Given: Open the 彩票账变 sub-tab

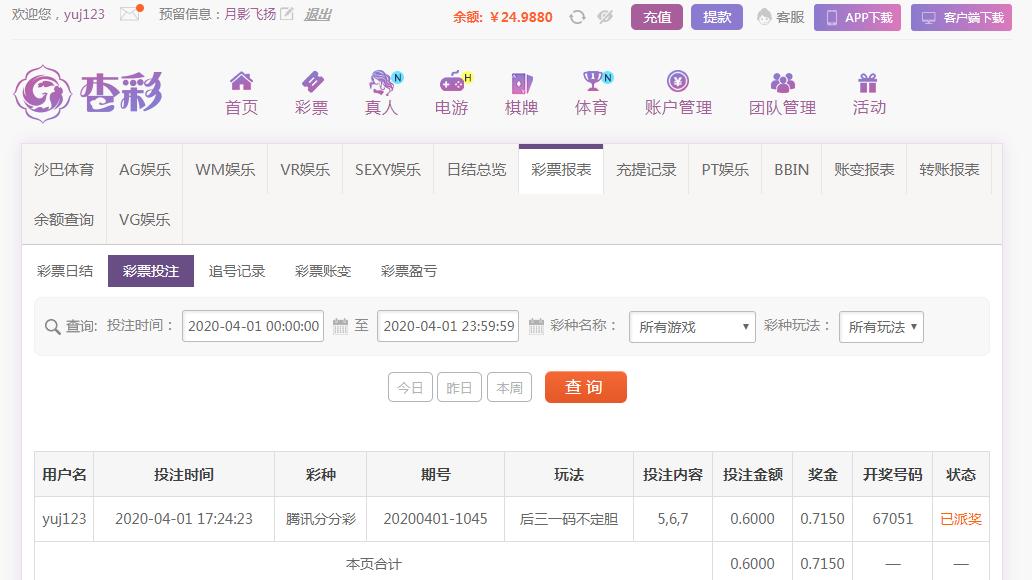Looking at the screenshot, I should (x=323, y=271).
